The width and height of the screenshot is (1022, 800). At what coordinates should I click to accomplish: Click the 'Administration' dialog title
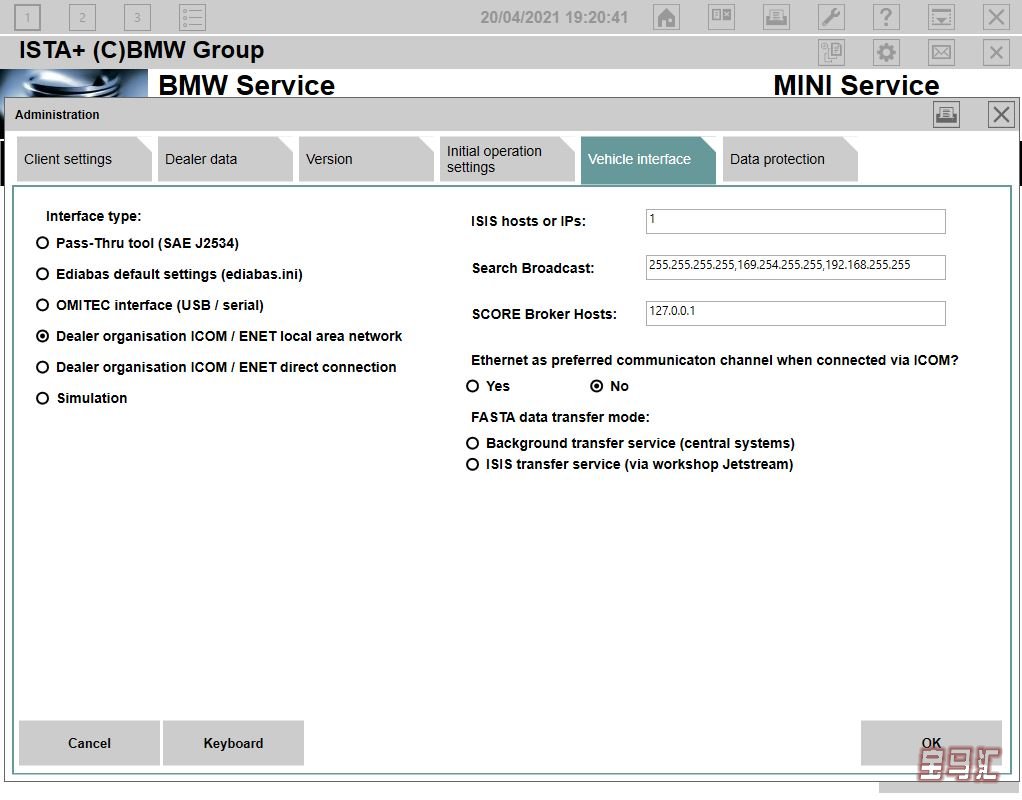click(x=57, y=115)
